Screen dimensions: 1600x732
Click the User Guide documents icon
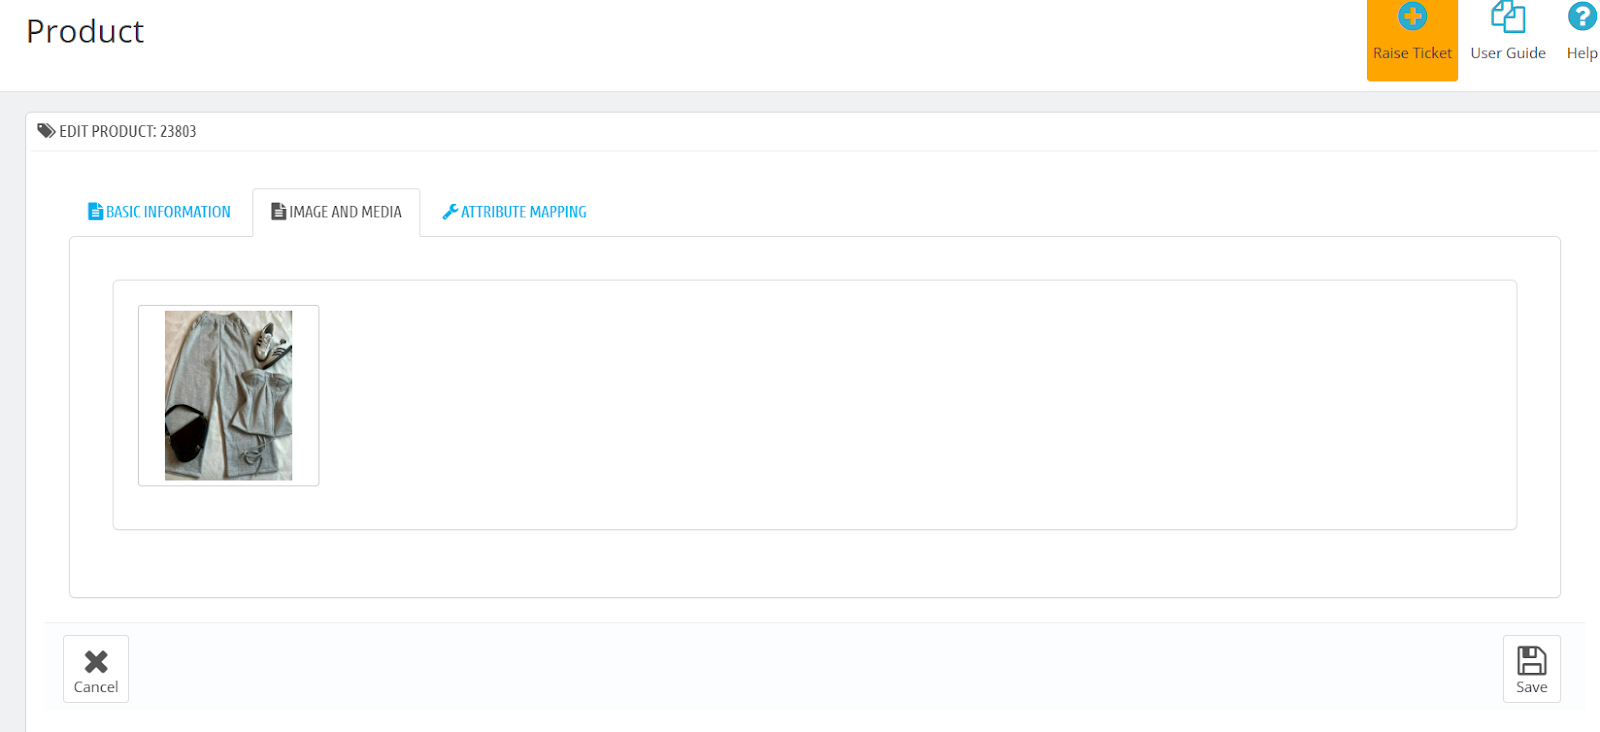1507,17
